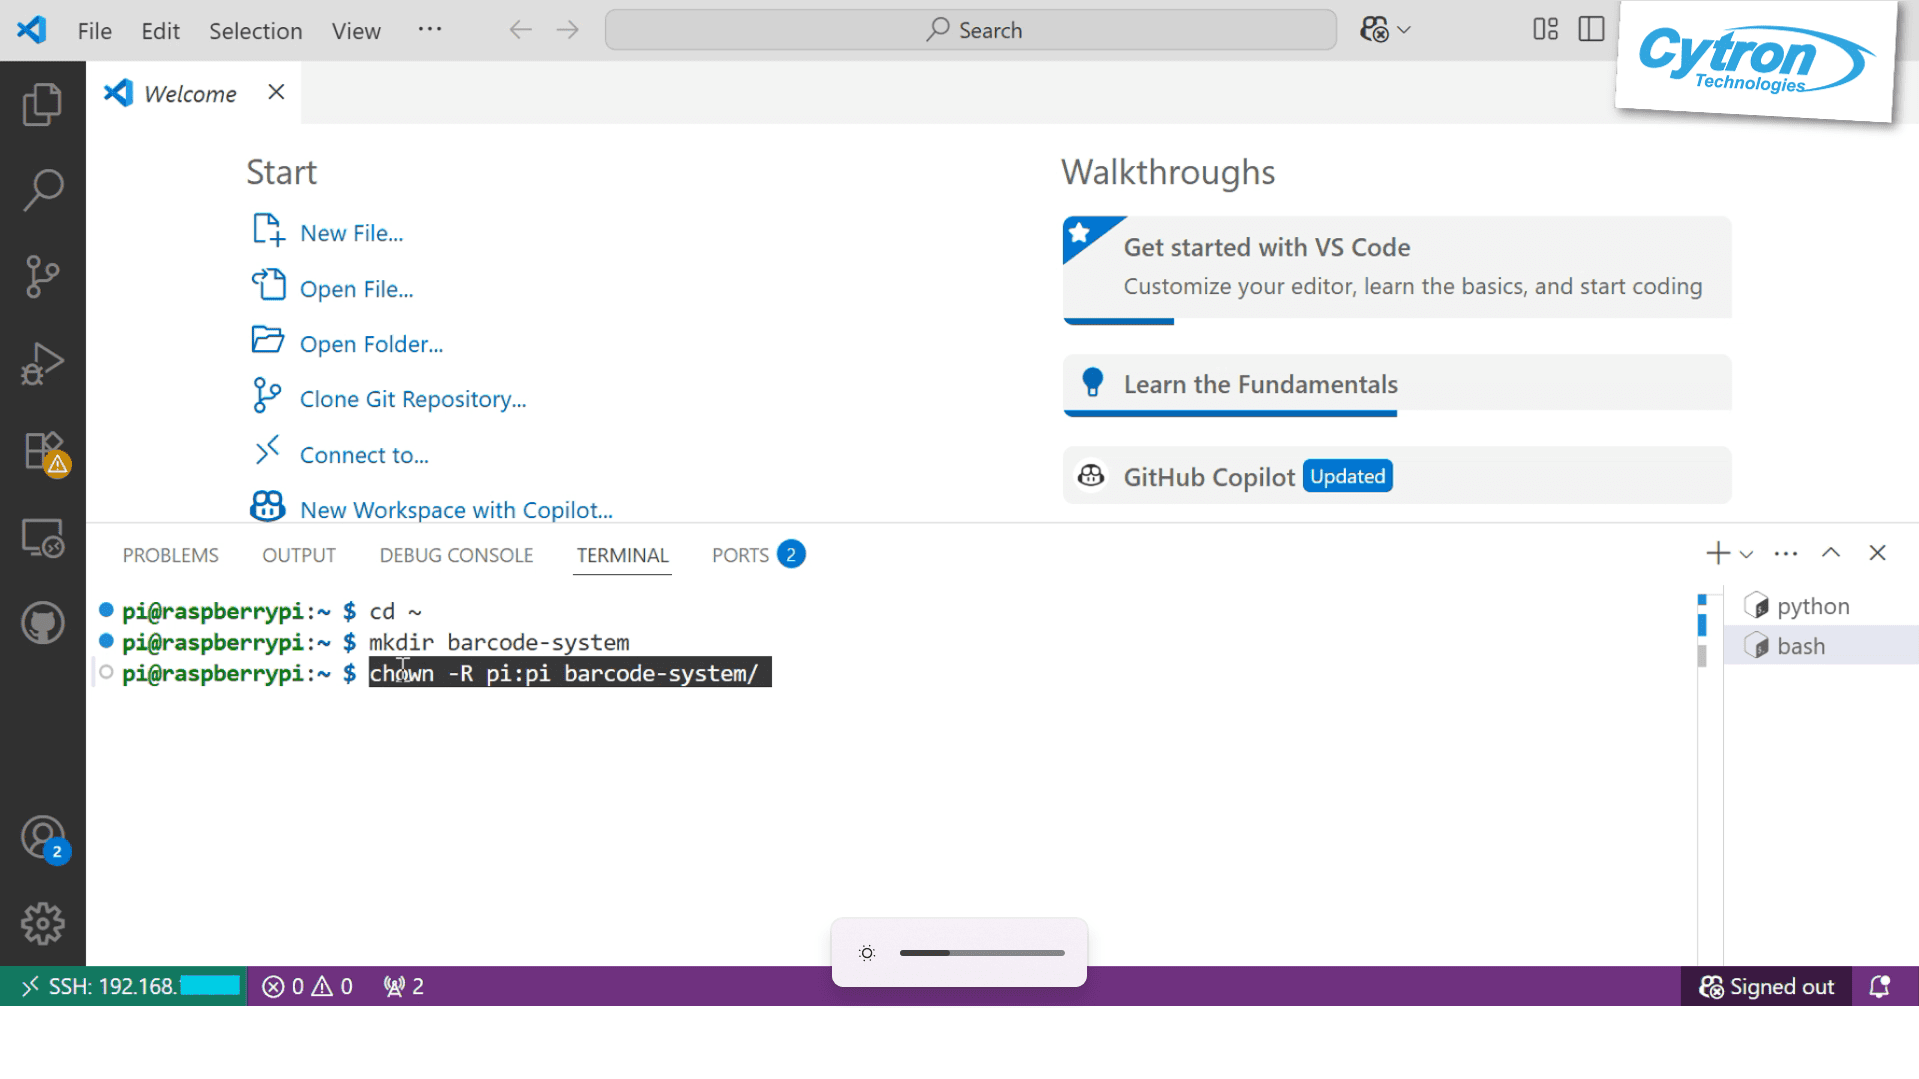Toggle the secondary side bar layout icon
This screenshot has height=1079, width=1919.
(x=1590, y=30)
